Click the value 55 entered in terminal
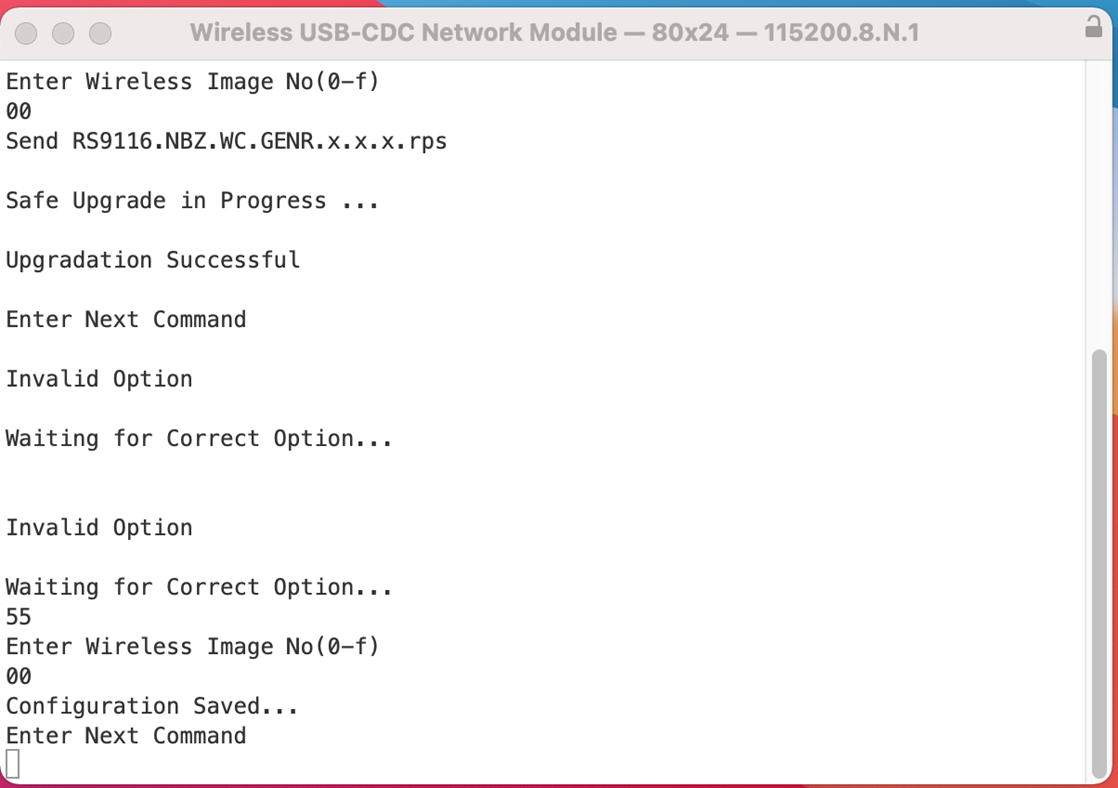The width and height of the screenshot is (1118, 788). point(17,616)
